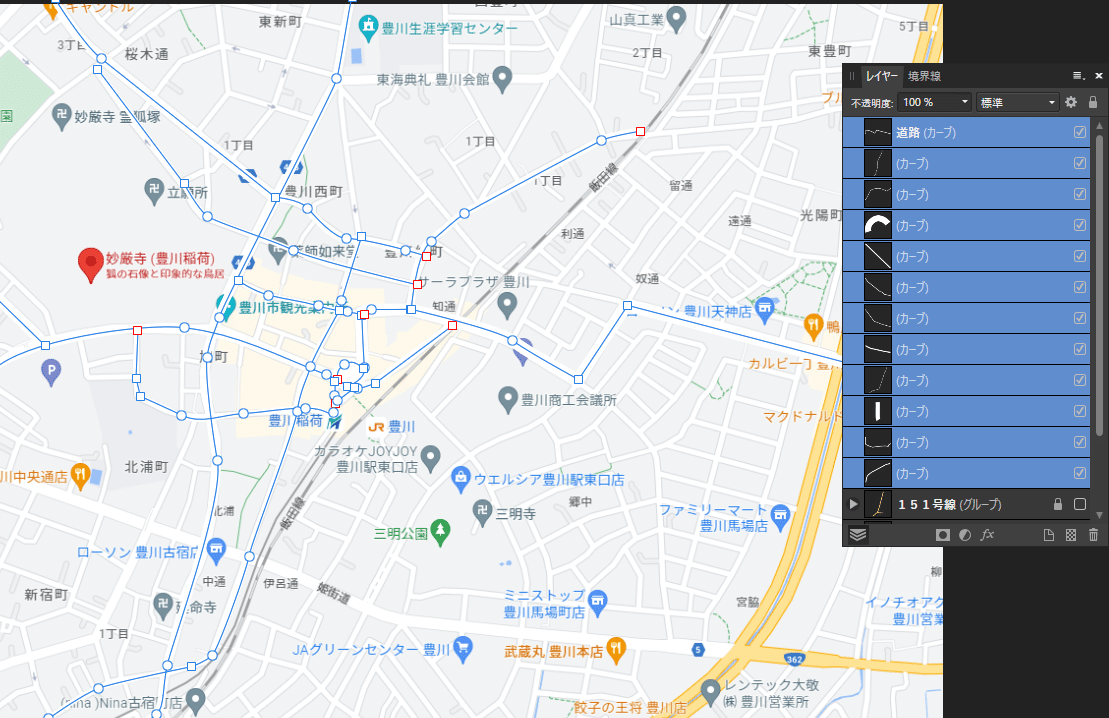
Task: Switch to the 境界線 tab
Action: click(x=924, y=76)
